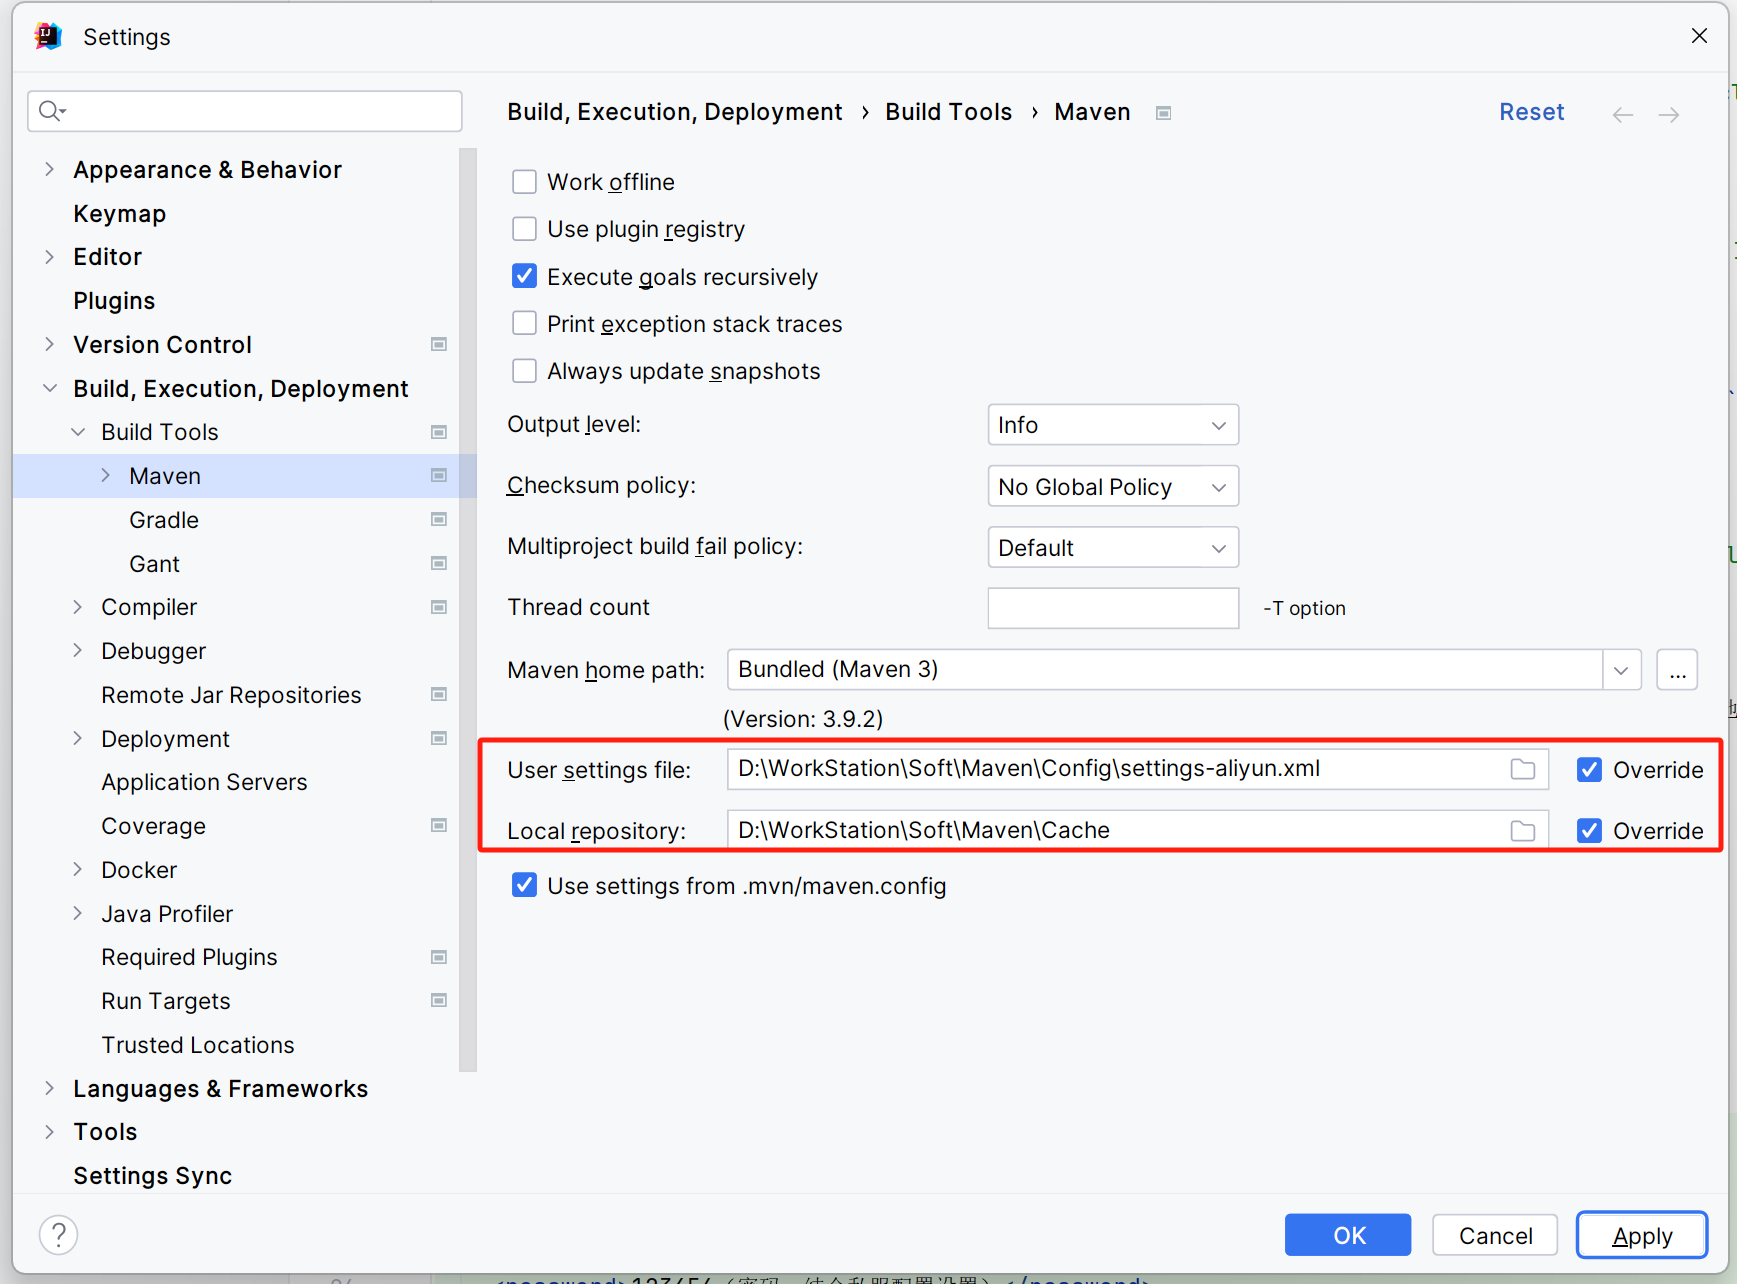Expand the Tools section
The height and width of the screenshot is (1284, 1737).
coord(49,1132)
